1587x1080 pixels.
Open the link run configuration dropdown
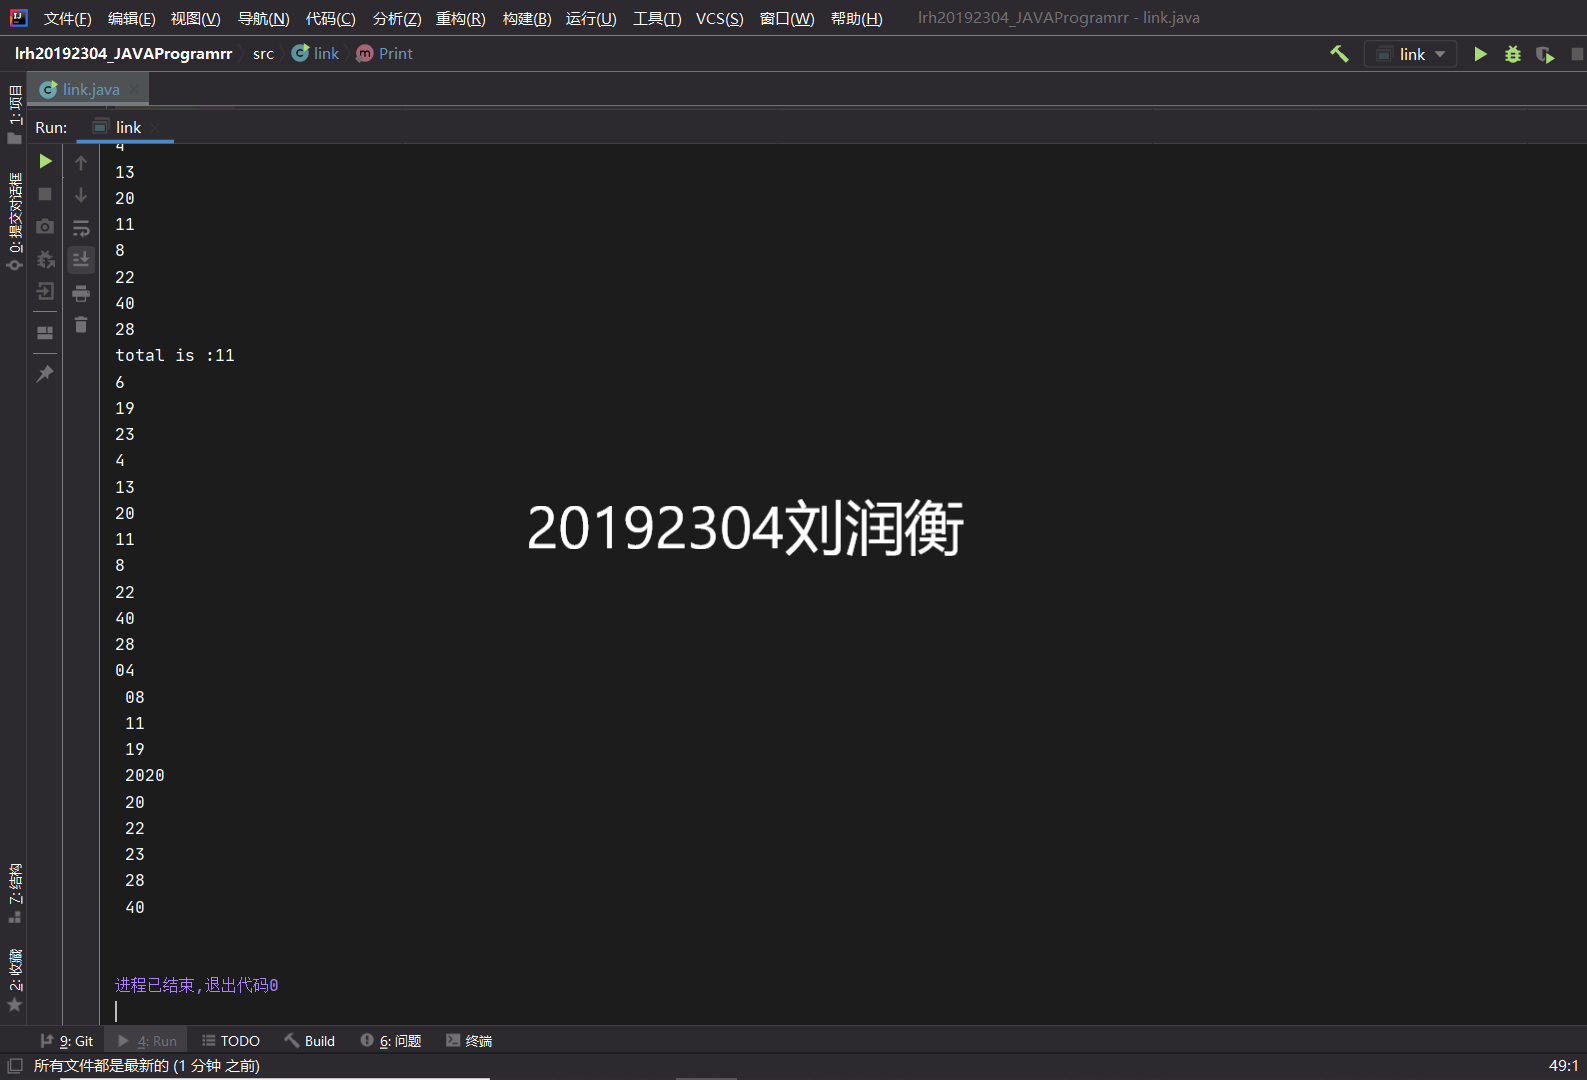click(x=1410, y=54)
